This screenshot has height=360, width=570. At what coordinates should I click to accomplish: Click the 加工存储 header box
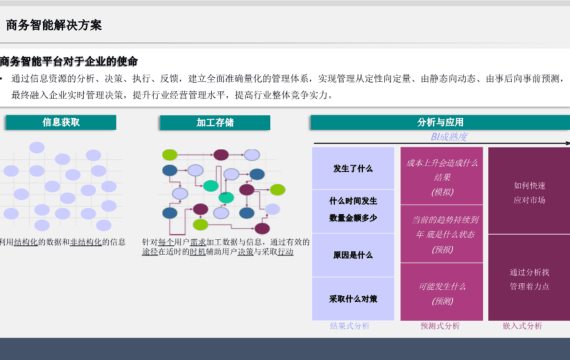(215, 123)
